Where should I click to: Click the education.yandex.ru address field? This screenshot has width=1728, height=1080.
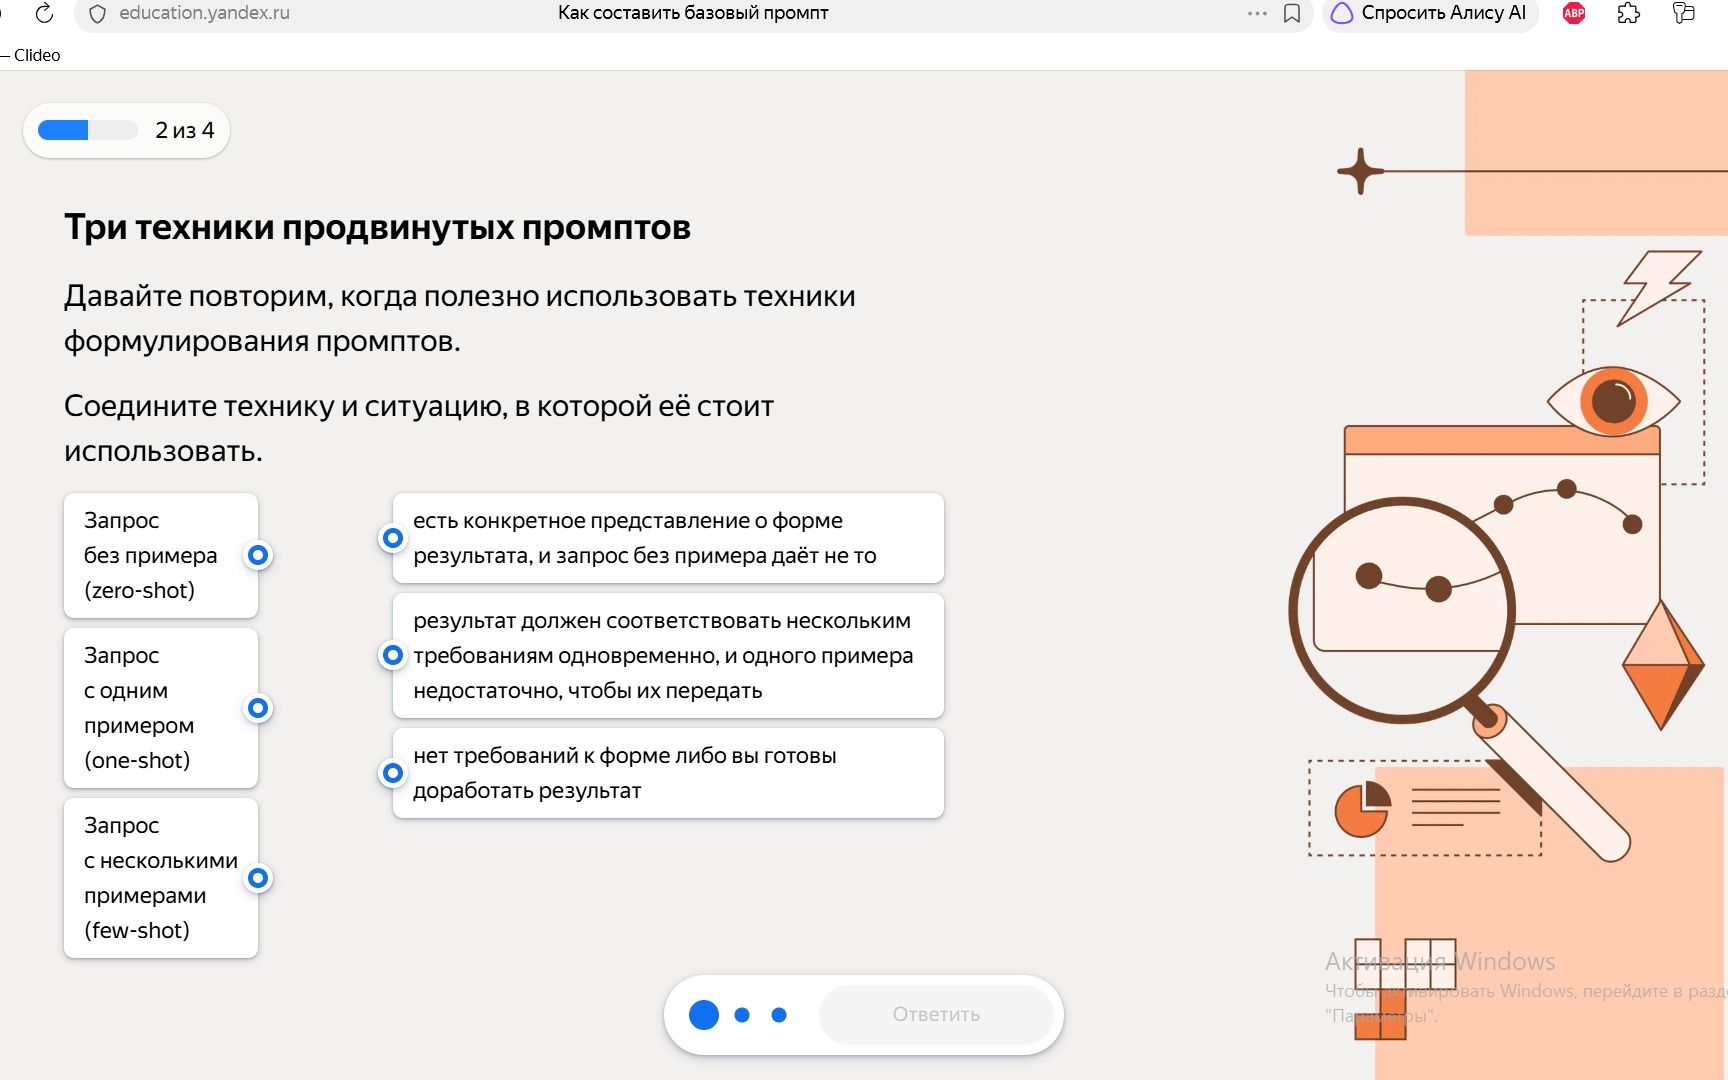(204, 13)
